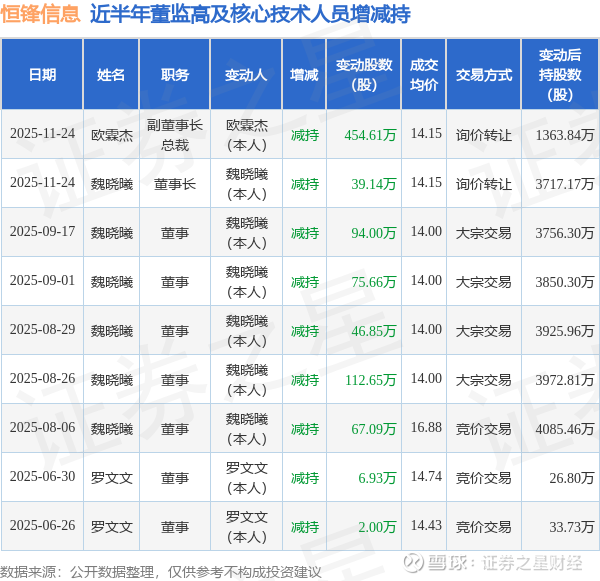Click the average price 16.88
The width and height of the screenshot is (600, 581).
426,428
